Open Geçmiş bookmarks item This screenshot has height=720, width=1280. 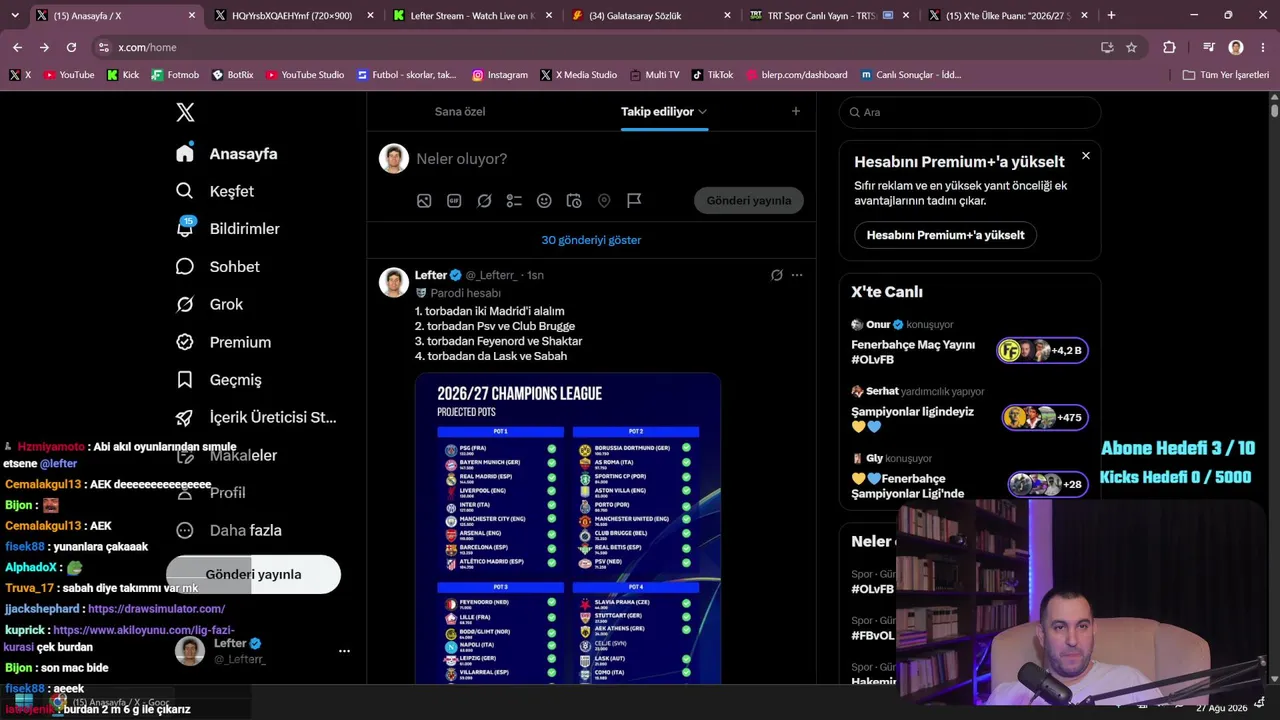click(219, 380)
